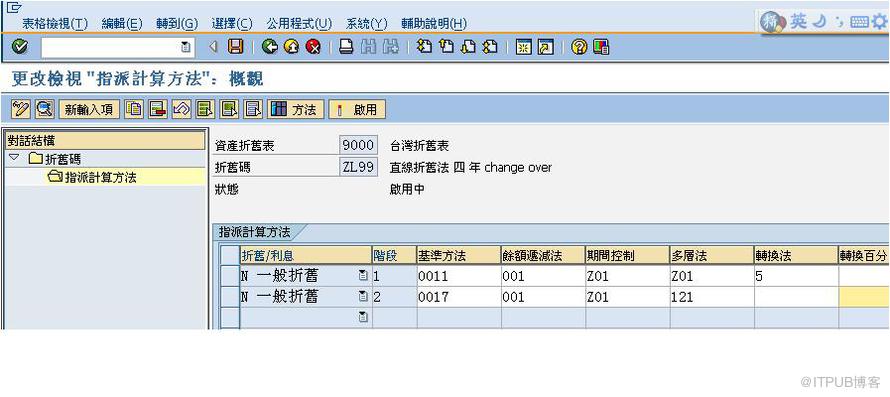Open value help for phase 1 折舊/利息
890x397 pixels.
click(x=363, y=276)
